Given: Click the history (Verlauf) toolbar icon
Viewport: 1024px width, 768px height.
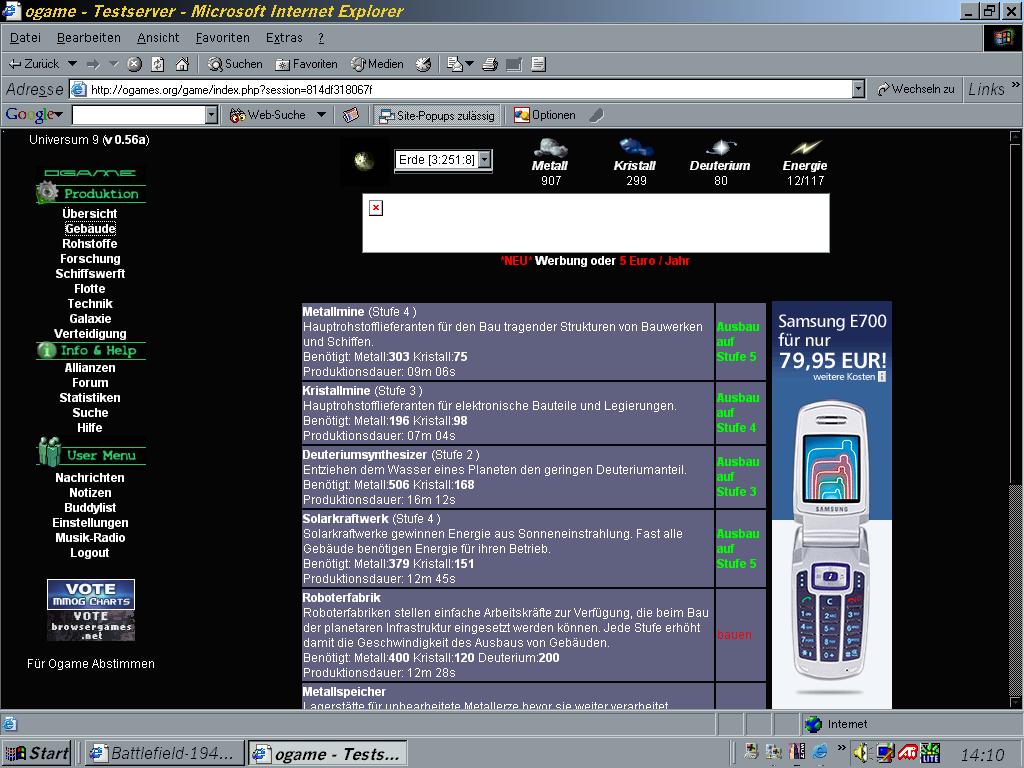Looking at the screenshot, I should pyautogui.click(x=423, y=64).
